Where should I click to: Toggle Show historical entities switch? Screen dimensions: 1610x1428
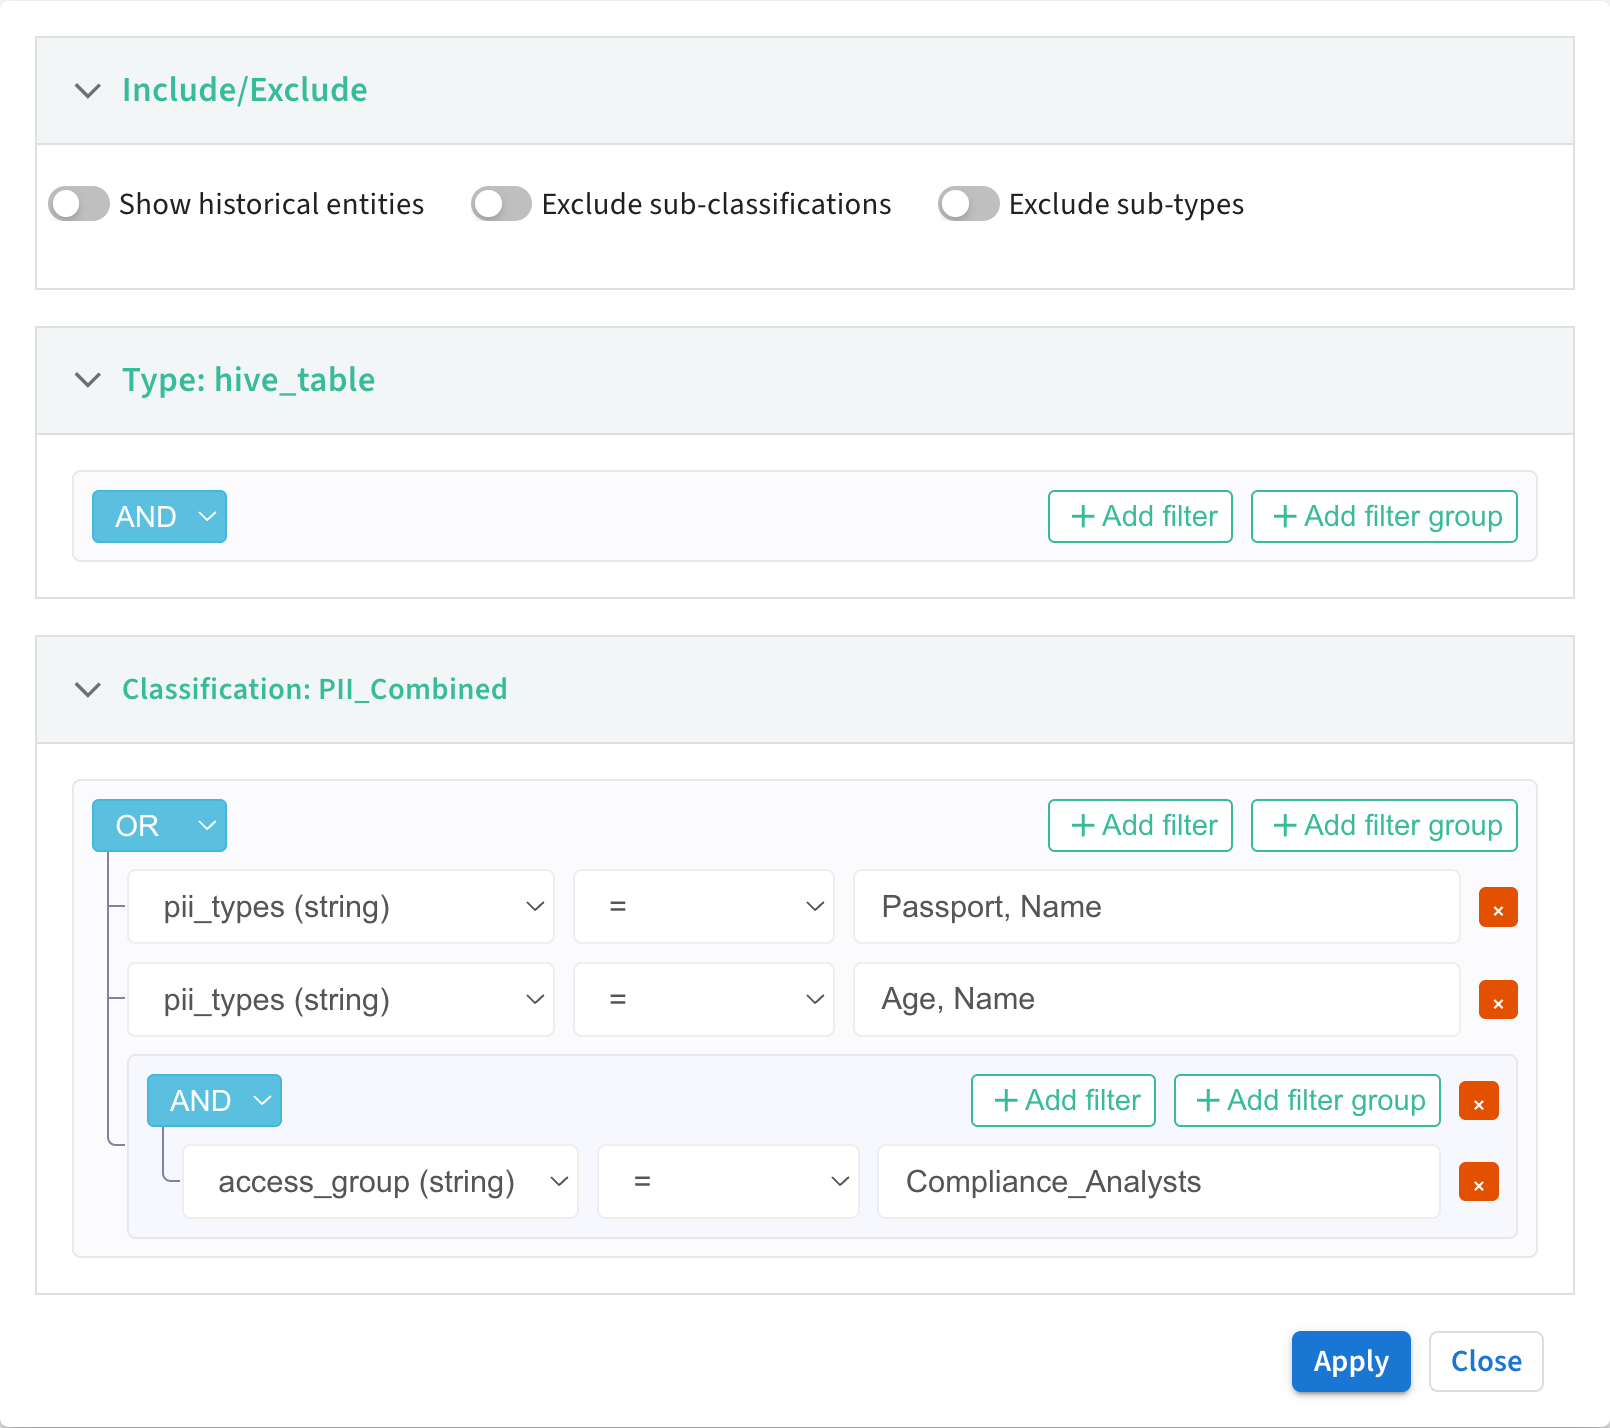pos(79,204)
